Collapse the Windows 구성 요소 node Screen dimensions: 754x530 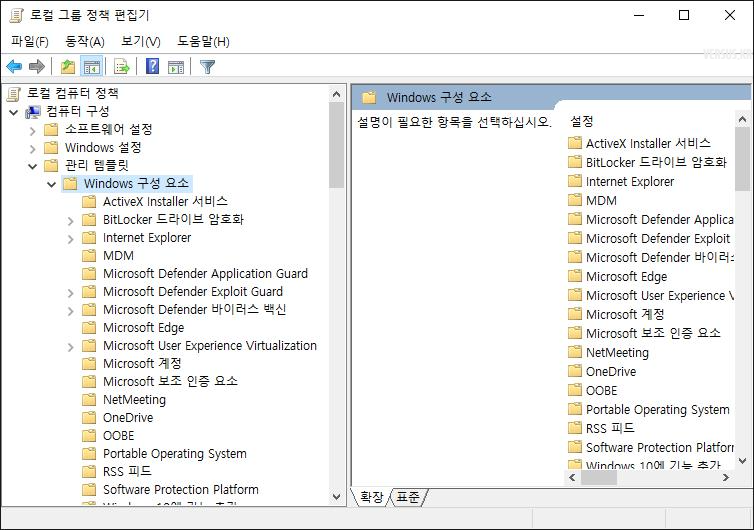tap(51, 184)
